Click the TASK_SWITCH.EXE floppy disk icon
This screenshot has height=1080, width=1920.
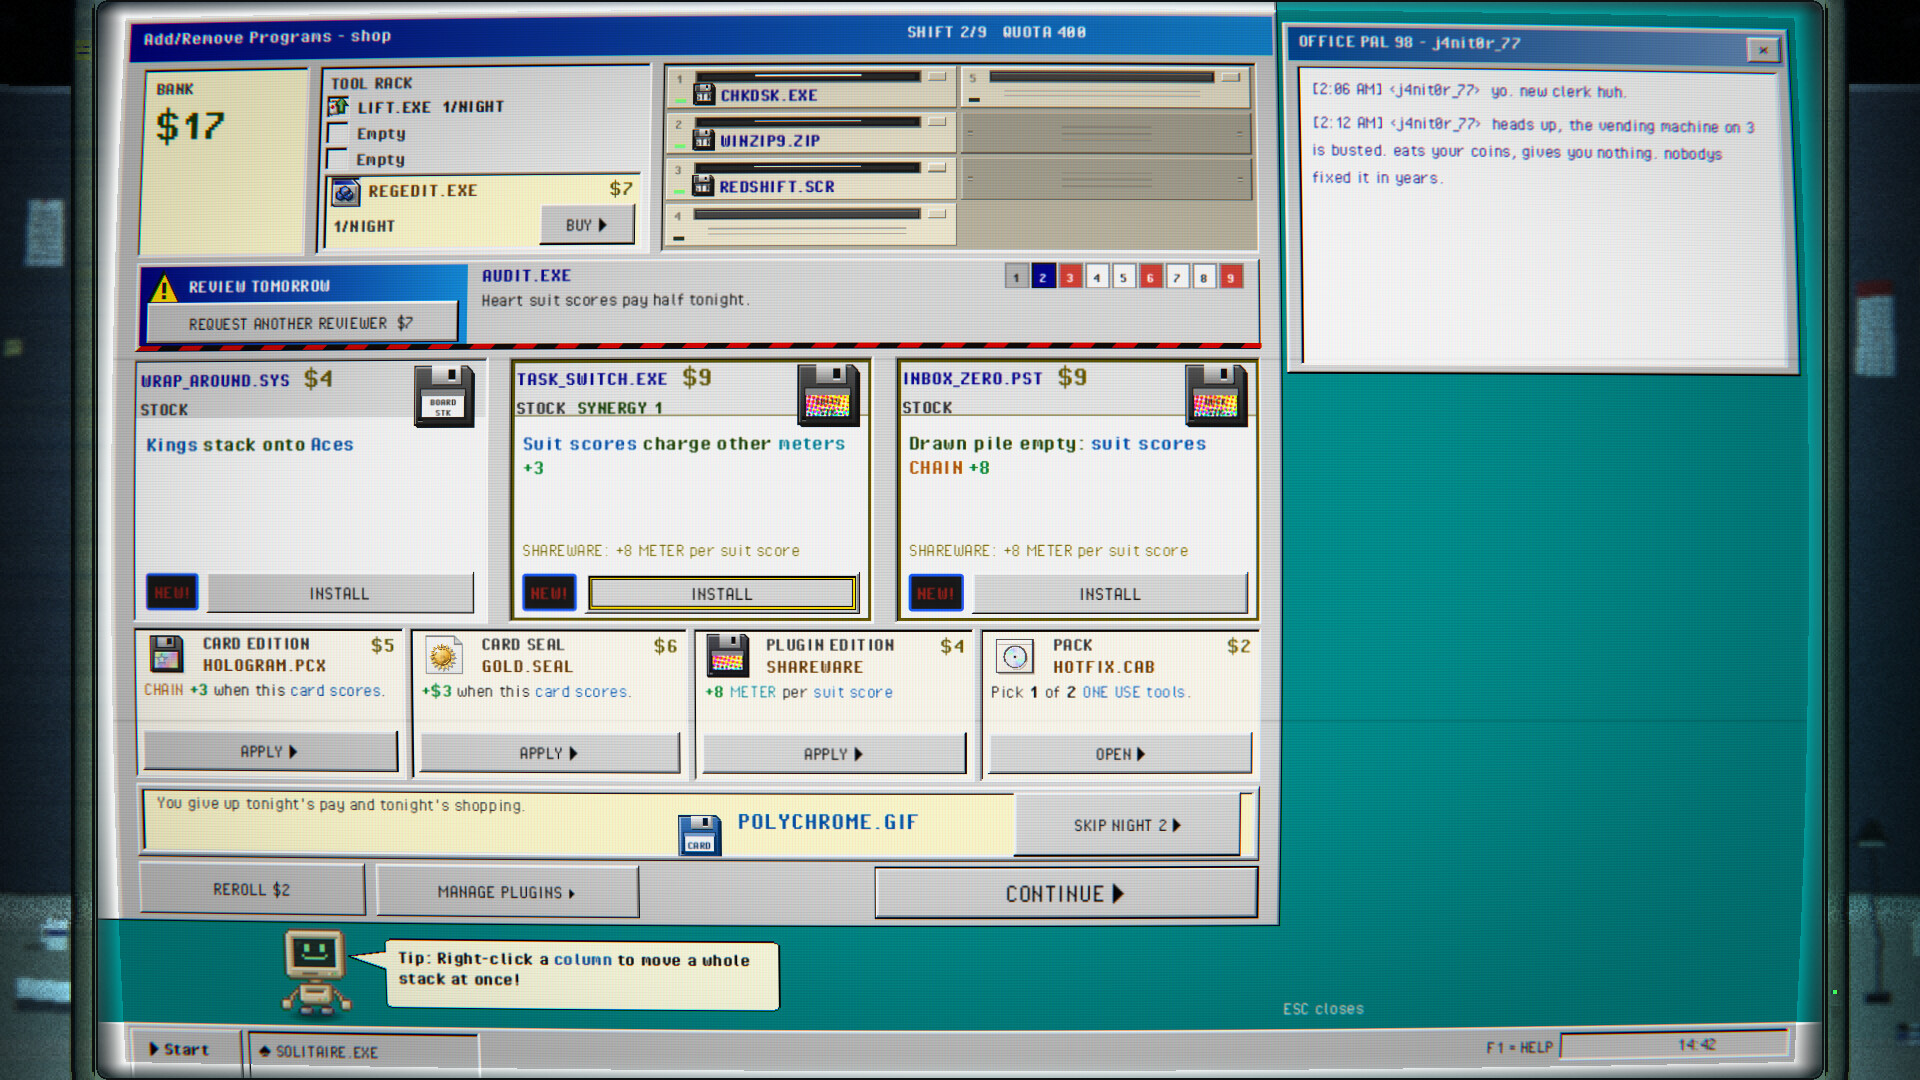[828, 395]
